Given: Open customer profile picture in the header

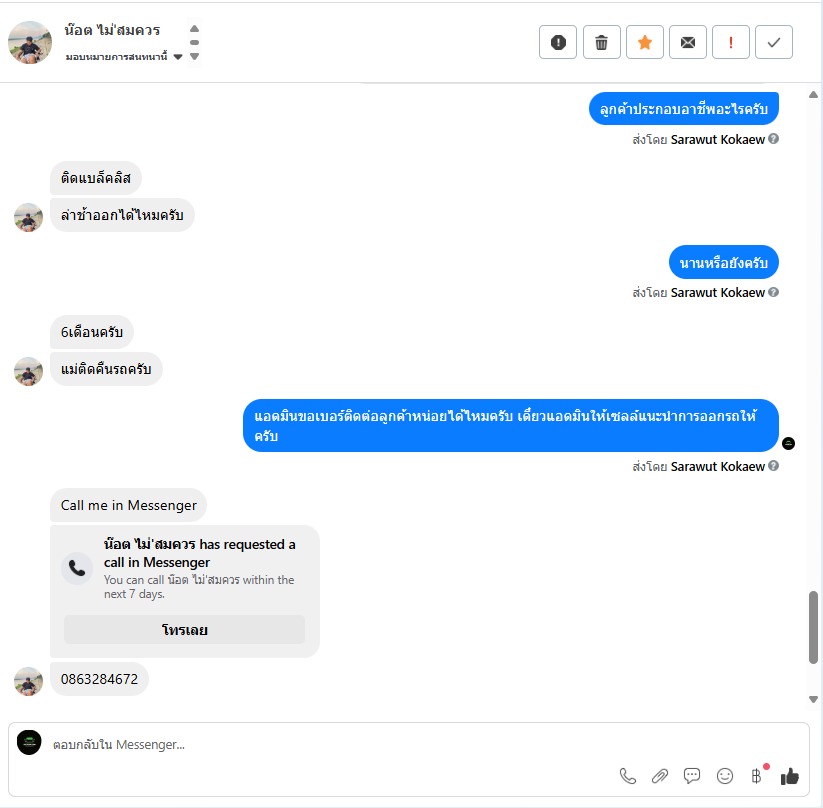Looking at the screenshot, I should (x=30, y=43).
